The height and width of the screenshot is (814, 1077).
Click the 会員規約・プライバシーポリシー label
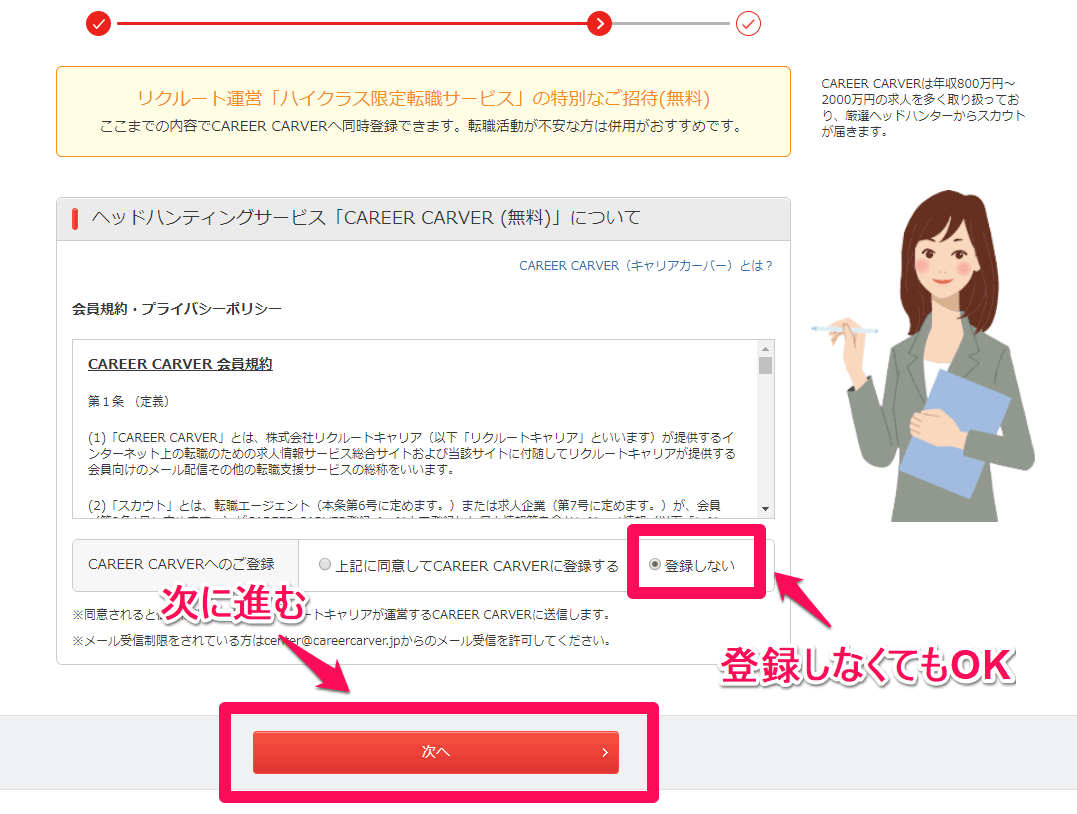pyautogui.click(x=177, y=309)
